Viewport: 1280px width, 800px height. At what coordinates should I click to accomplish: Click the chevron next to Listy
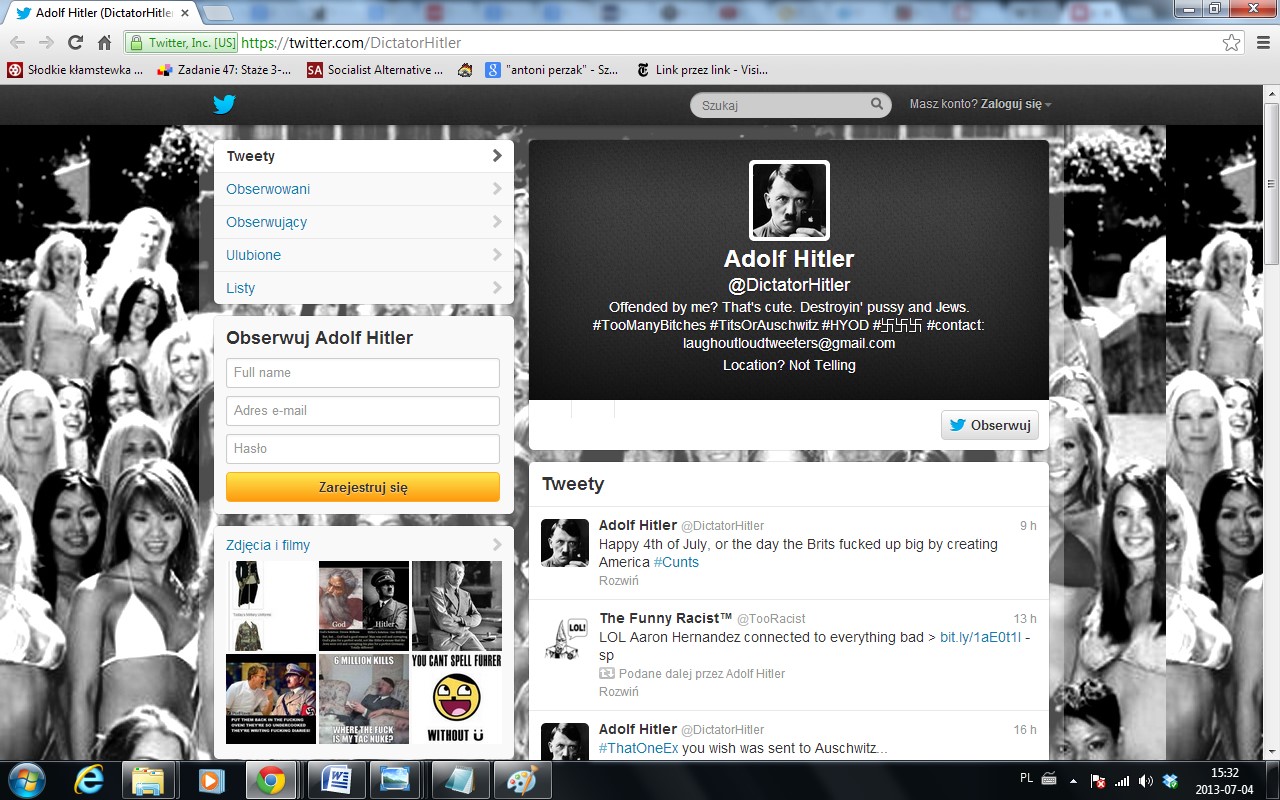click(497, 288)
